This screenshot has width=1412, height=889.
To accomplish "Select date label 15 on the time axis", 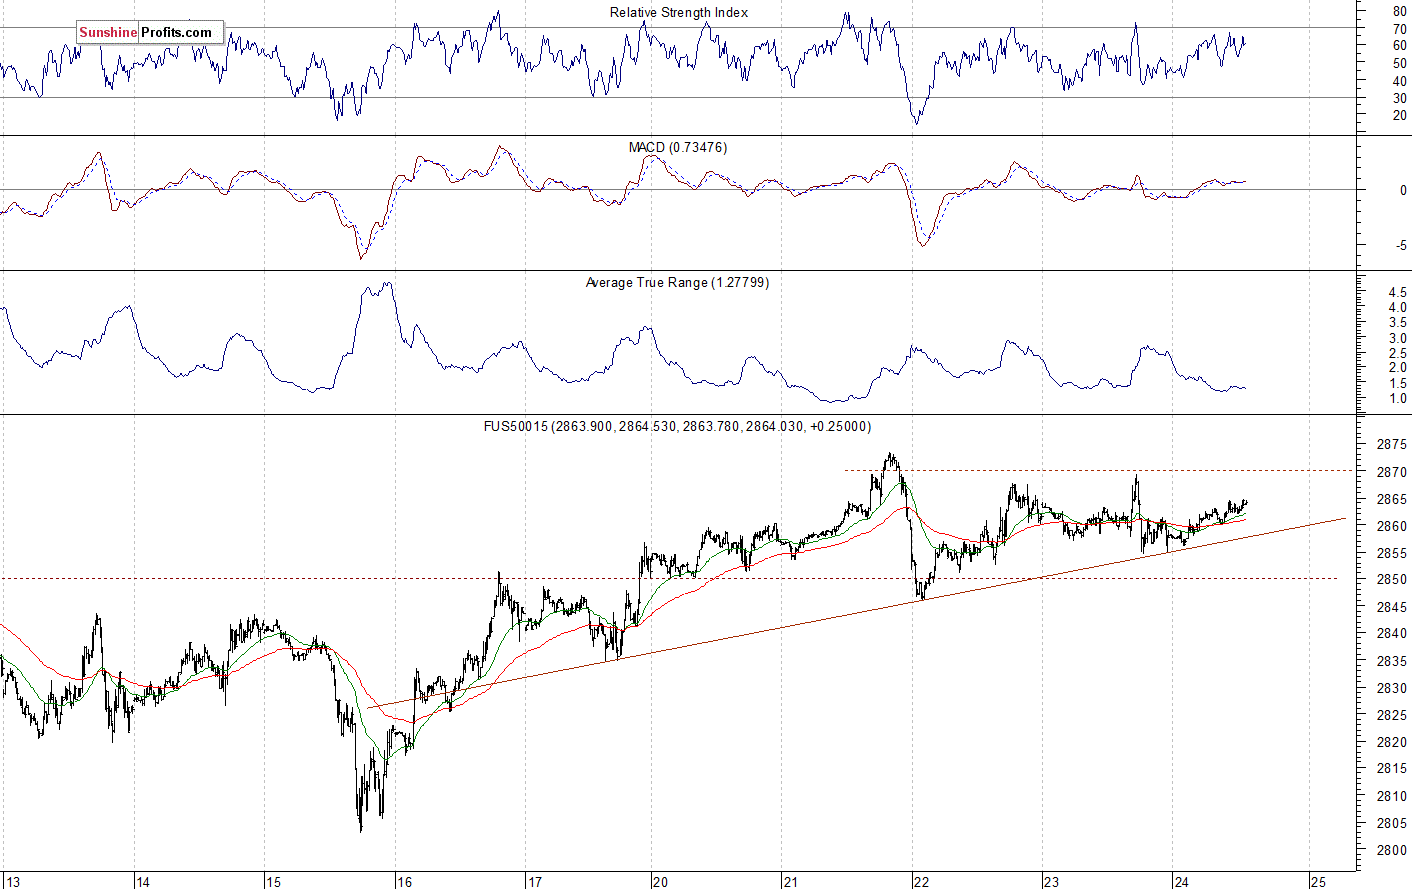I will pyautogui.click(x=273, y=881).
